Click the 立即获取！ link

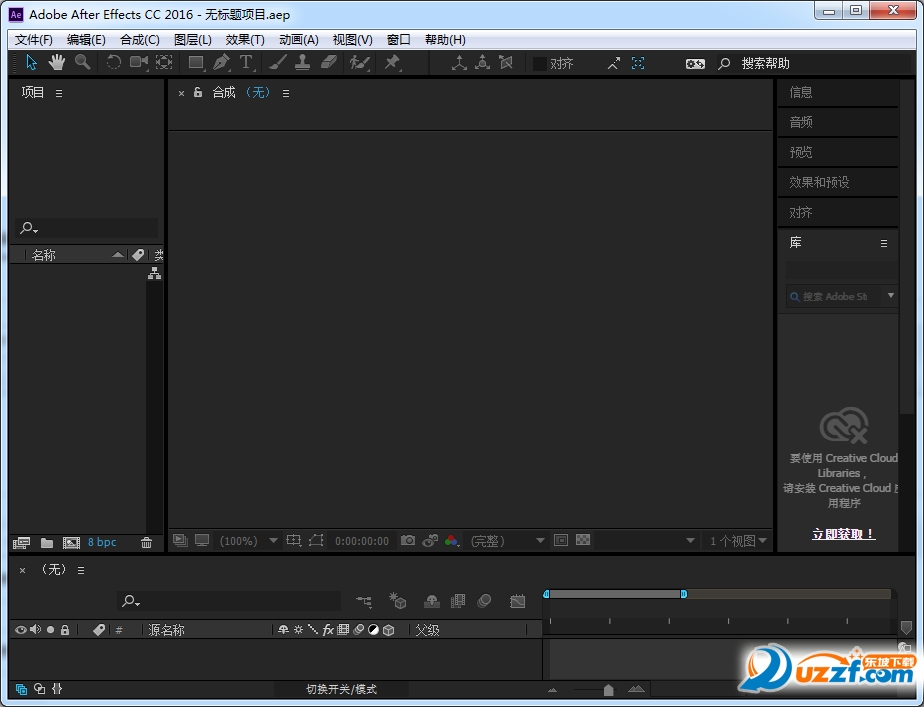pyautogui.click(x=844, y=534)
